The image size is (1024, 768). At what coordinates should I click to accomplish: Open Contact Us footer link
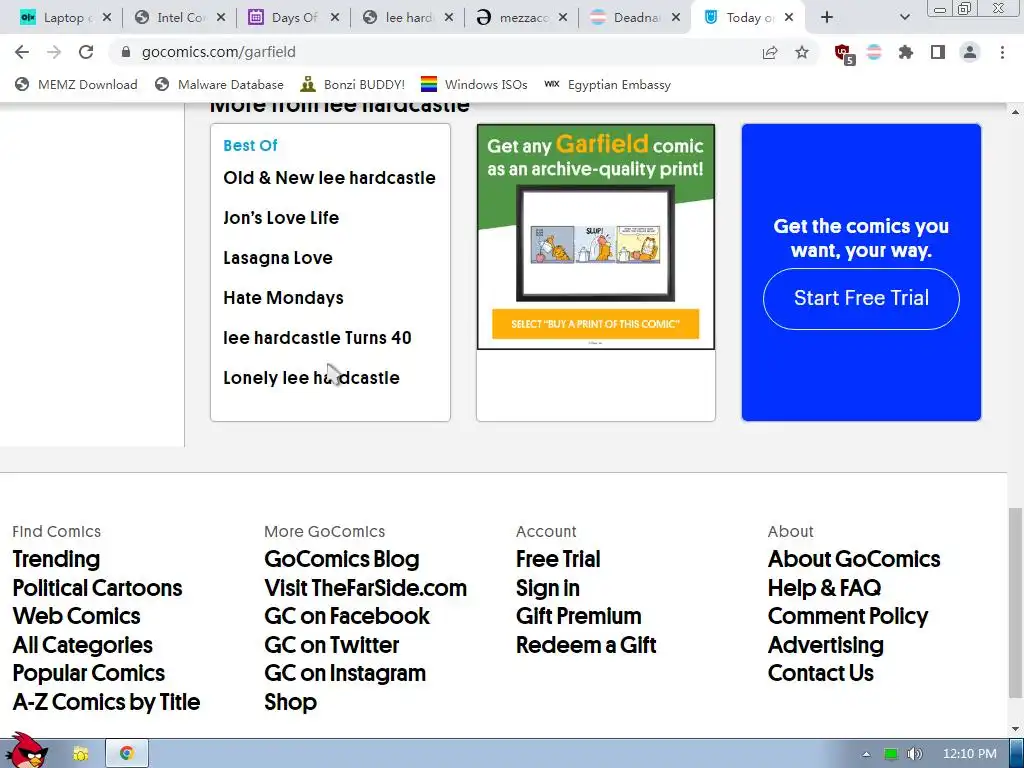[x=821, y=673]
